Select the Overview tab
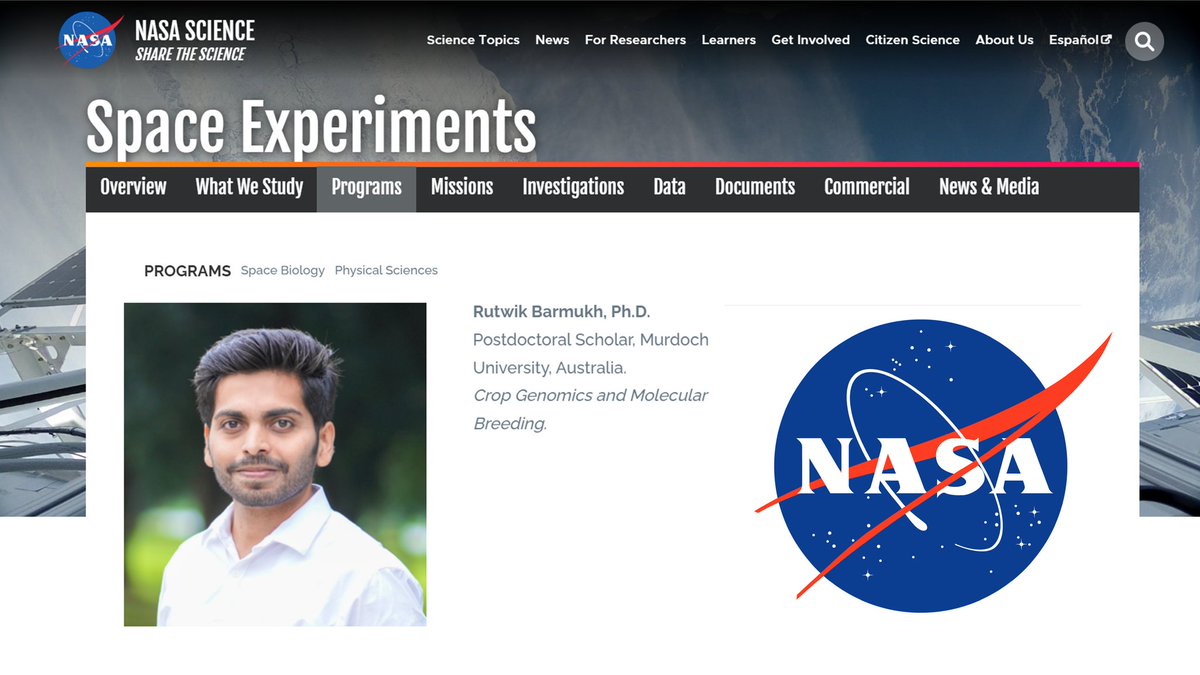Viewport: 1200px width, 675px height. point(133,187)
